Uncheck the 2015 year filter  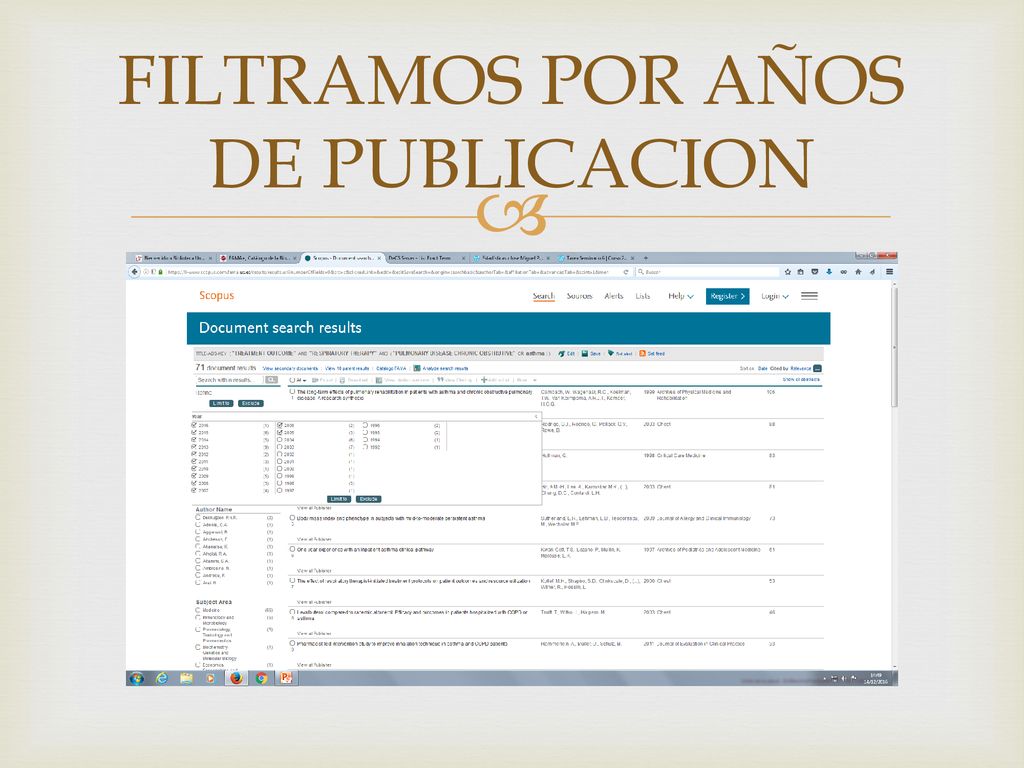pyautogui.click(x=194, y=432)
